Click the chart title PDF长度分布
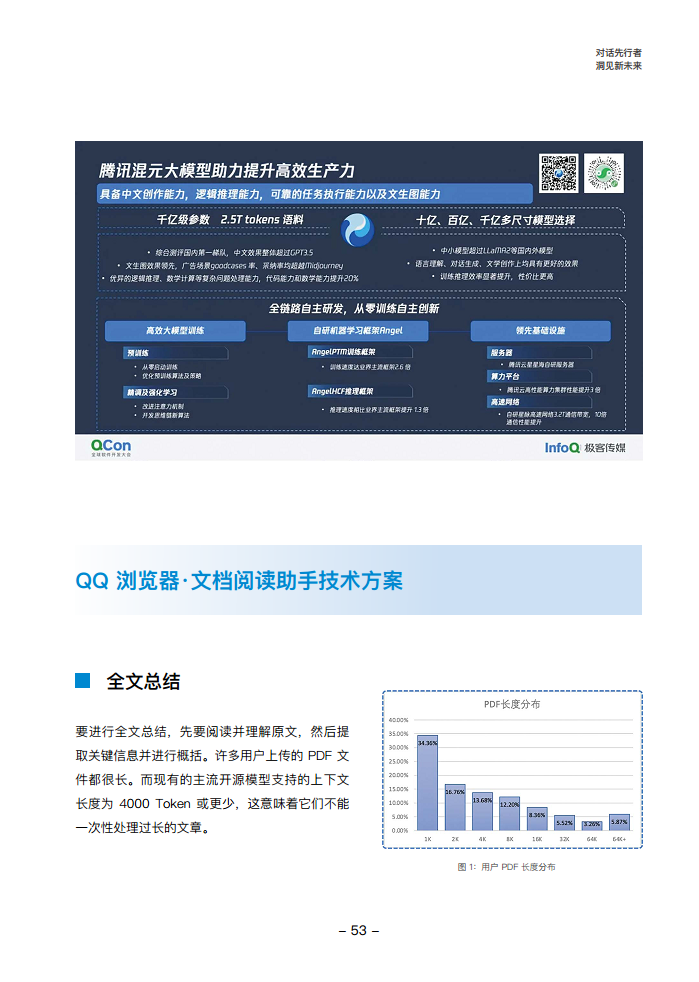 coord(512,704)
